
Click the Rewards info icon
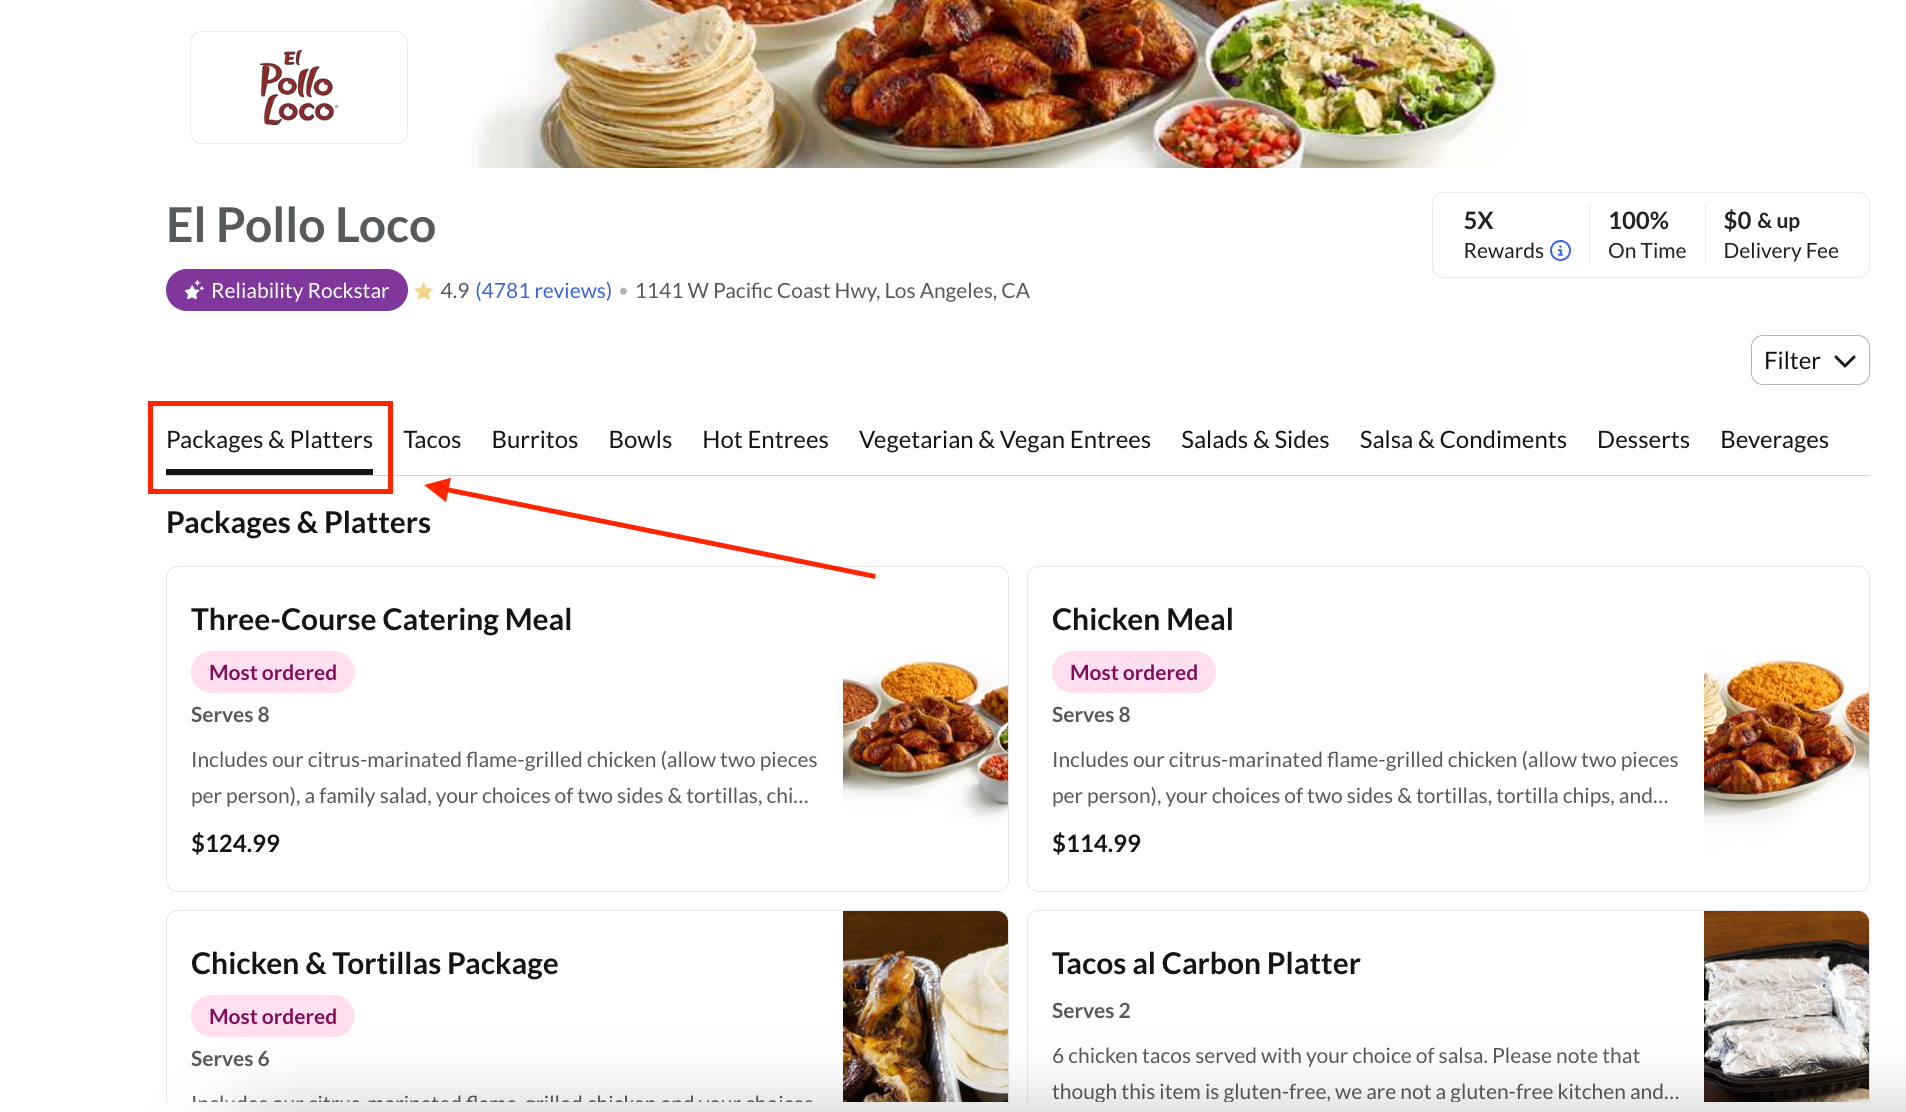coord(1560,251)
